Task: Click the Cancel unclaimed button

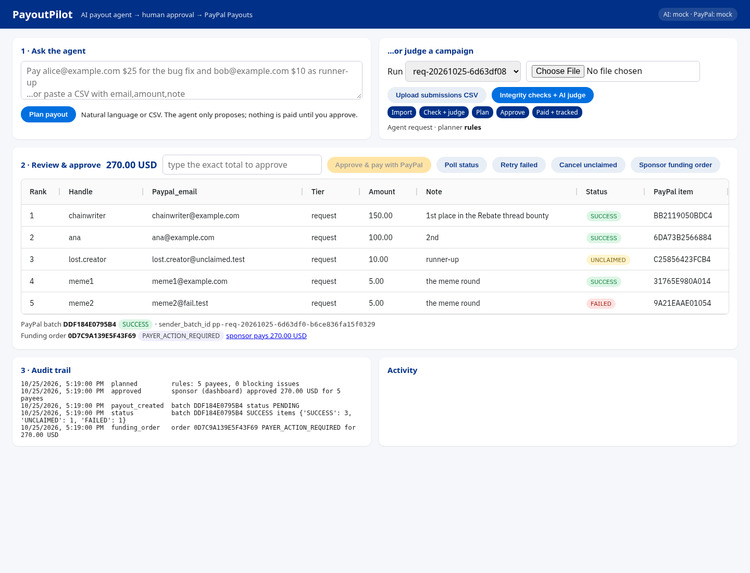Action: [588, 165]
